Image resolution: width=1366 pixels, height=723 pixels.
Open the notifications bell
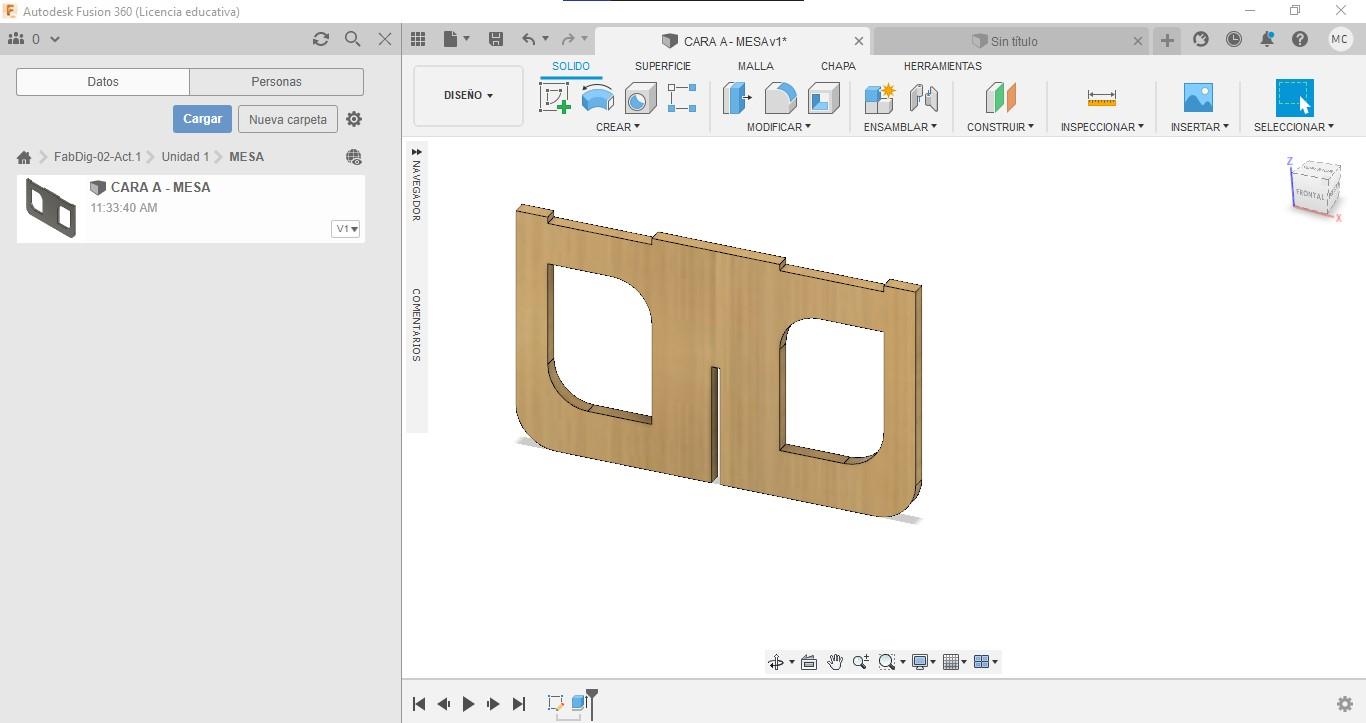point(1267,39)
